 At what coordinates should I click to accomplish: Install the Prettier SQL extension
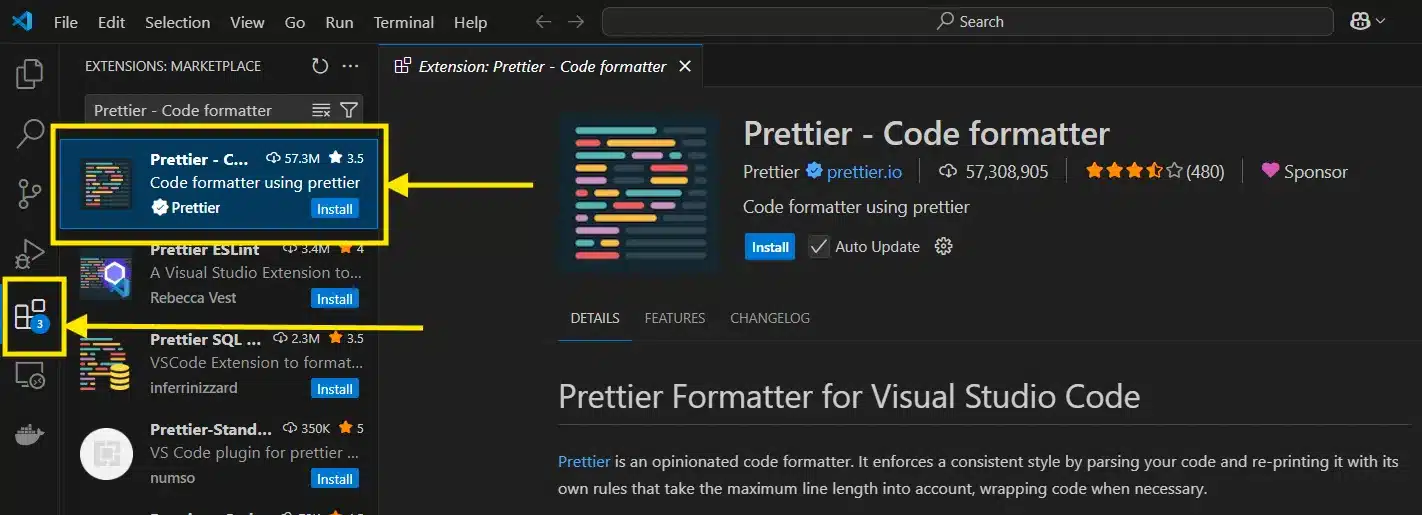[335, 389]
